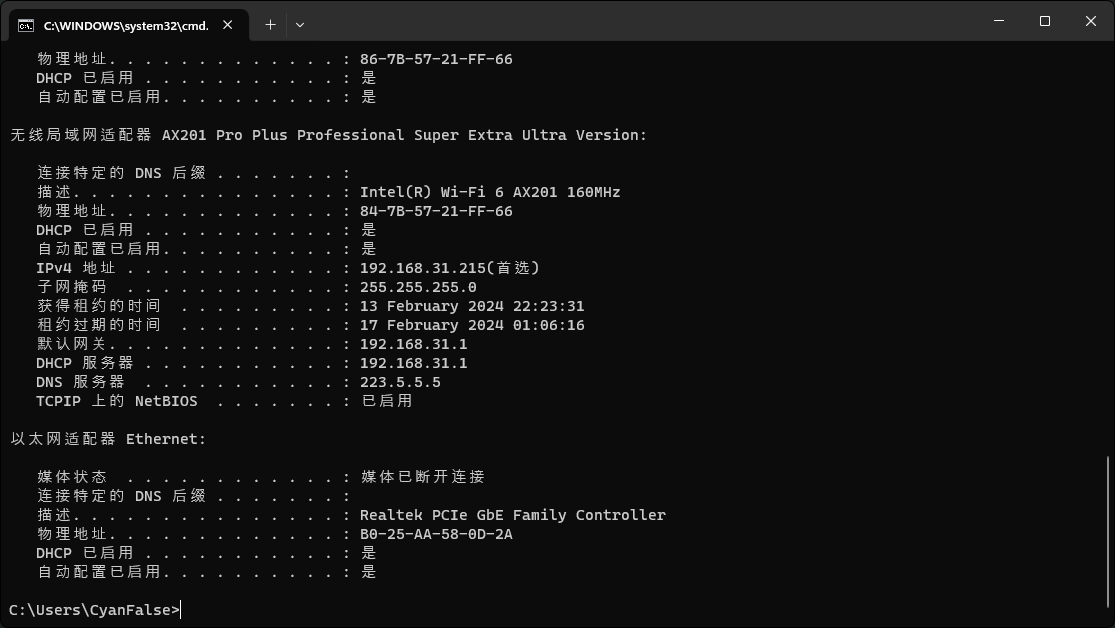Click the Ethernet adapter heading line
1115x628 pixels.
[x=108, y=439]
